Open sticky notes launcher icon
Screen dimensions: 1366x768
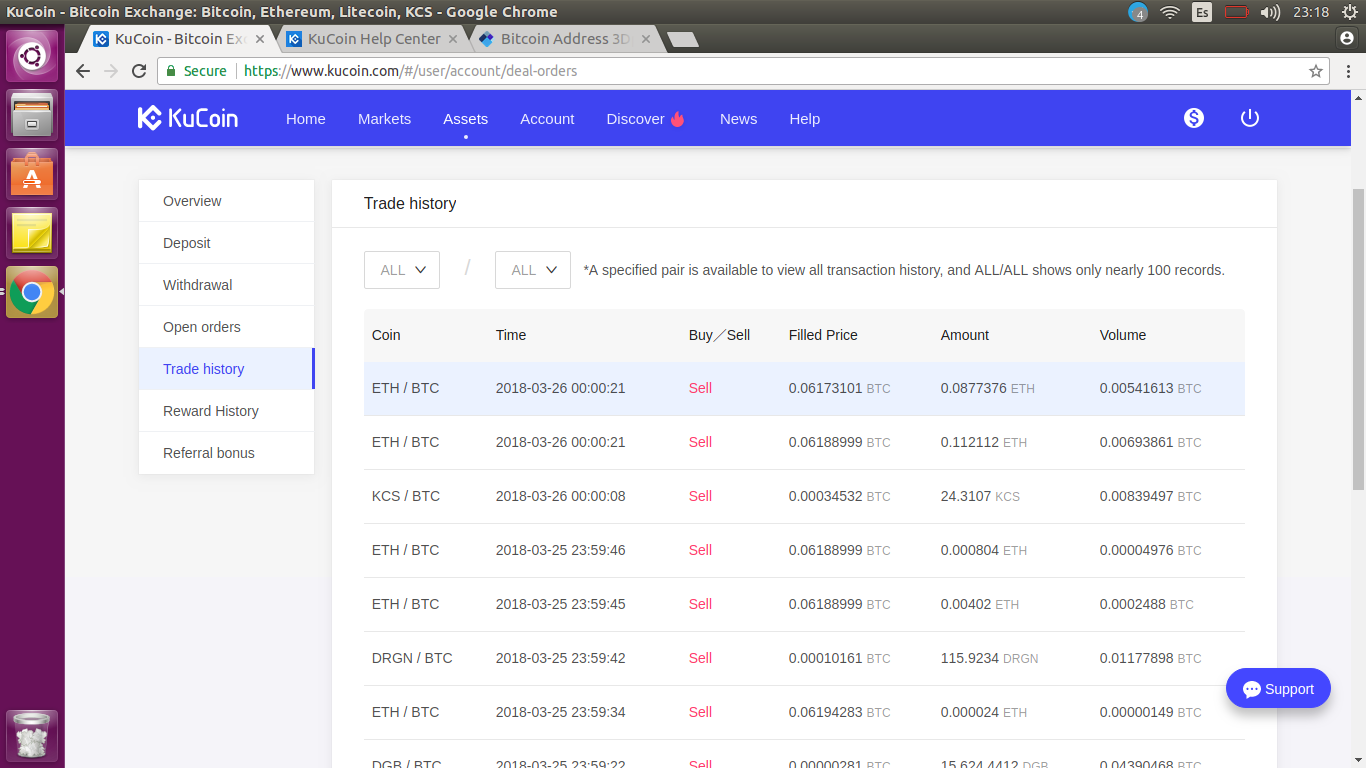point(32,233)
